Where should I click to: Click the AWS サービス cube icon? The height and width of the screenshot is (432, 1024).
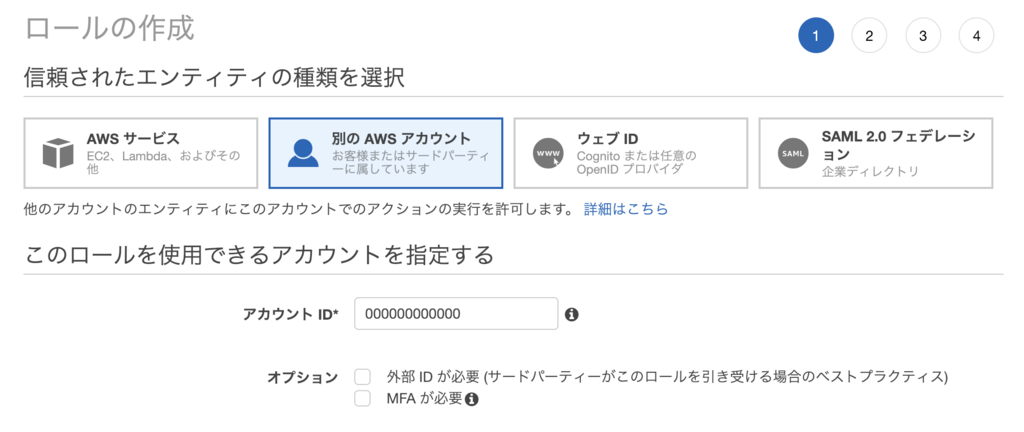(58, 153)
